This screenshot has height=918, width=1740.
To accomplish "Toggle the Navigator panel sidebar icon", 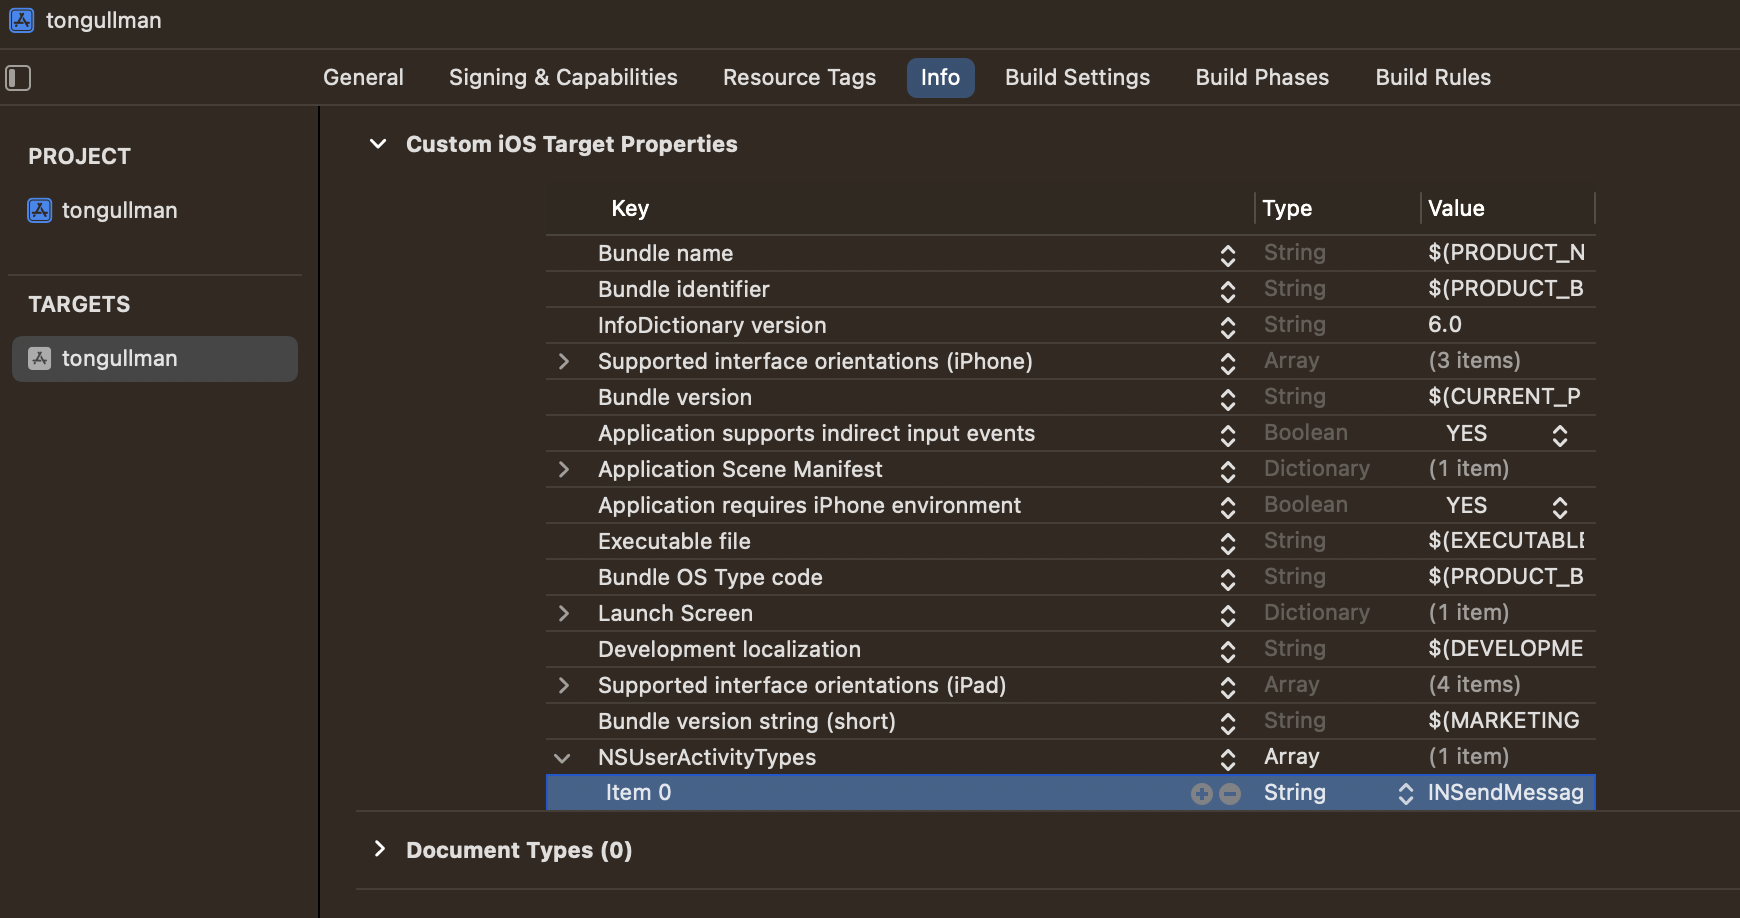I will tap(17, 77).
